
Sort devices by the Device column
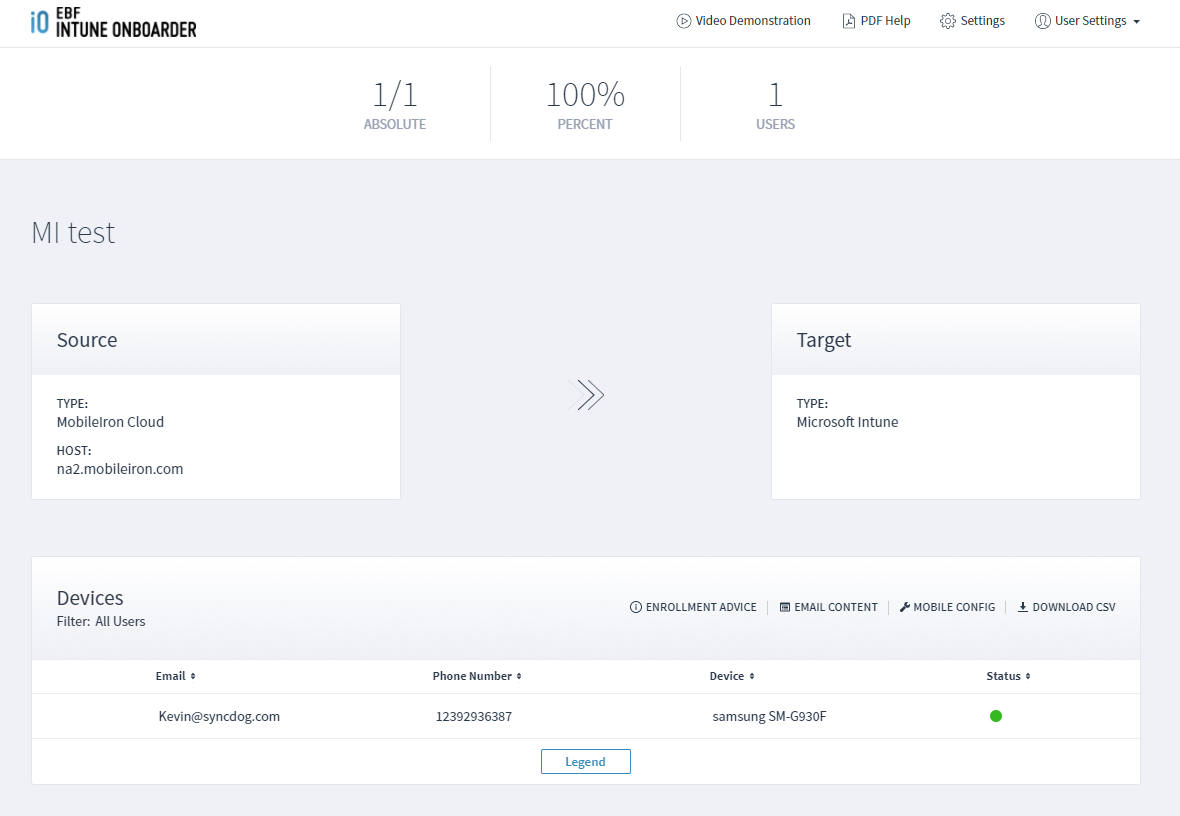click(731, 677)
